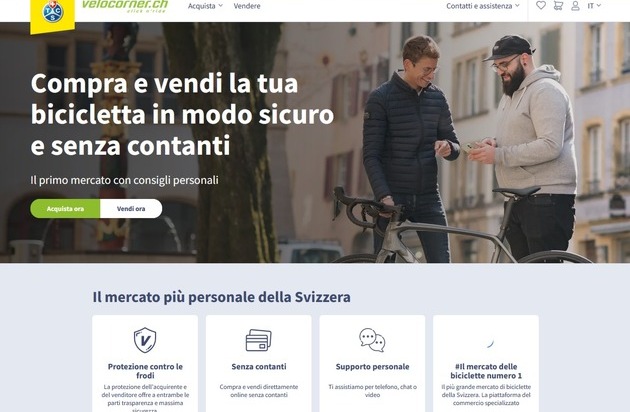Click the velocorner.ch logo
Viewport: 630px width, 412px height.
click(x=125, y=6)
